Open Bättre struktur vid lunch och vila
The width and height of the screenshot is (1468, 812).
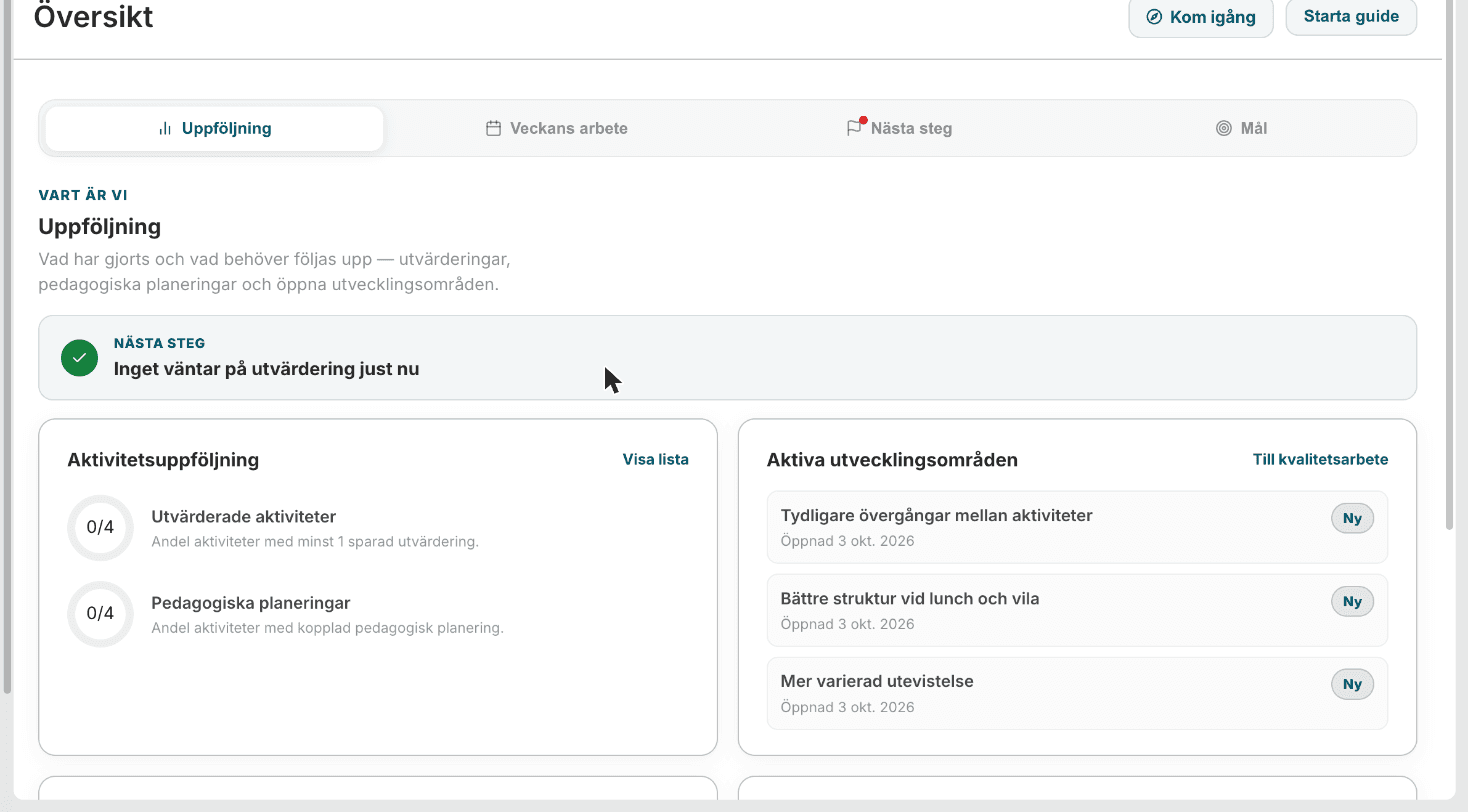pyautogui.click(x=1077, y=610)
